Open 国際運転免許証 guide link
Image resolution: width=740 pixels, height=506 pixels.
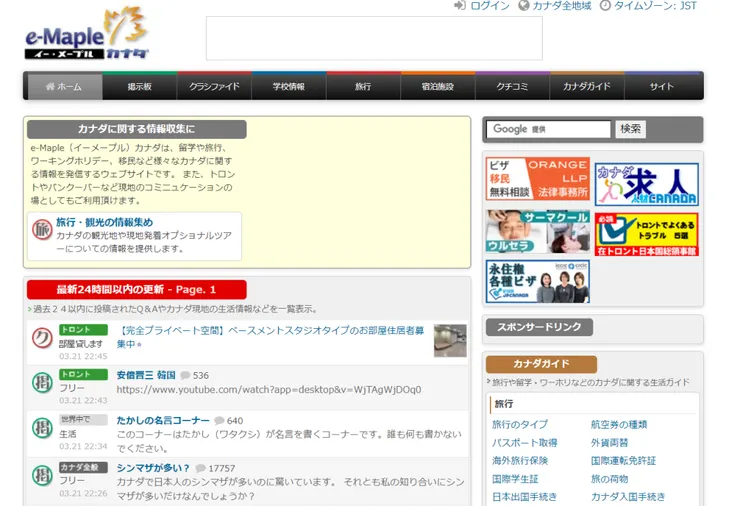623,461
